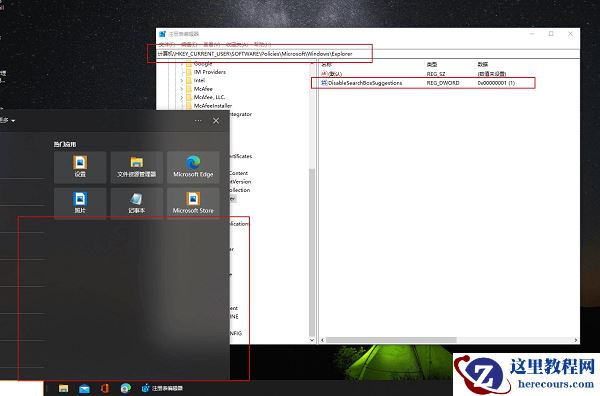Image resolution: width=600 pixels, height=396 pixels.
Task: Click the Intel folder icon in tree
Action: click(x=189, y=80)
